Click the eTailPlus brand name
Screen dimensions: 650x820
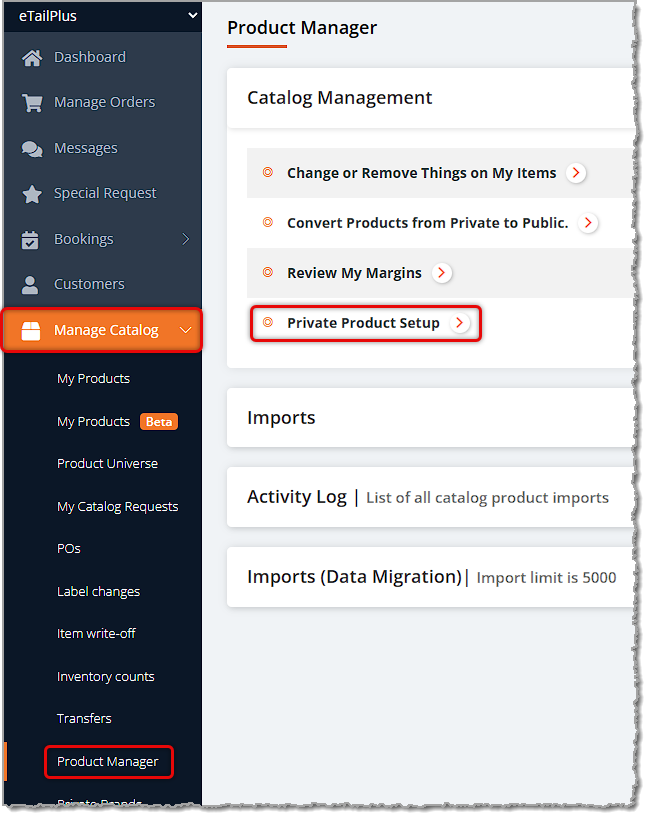48,16
